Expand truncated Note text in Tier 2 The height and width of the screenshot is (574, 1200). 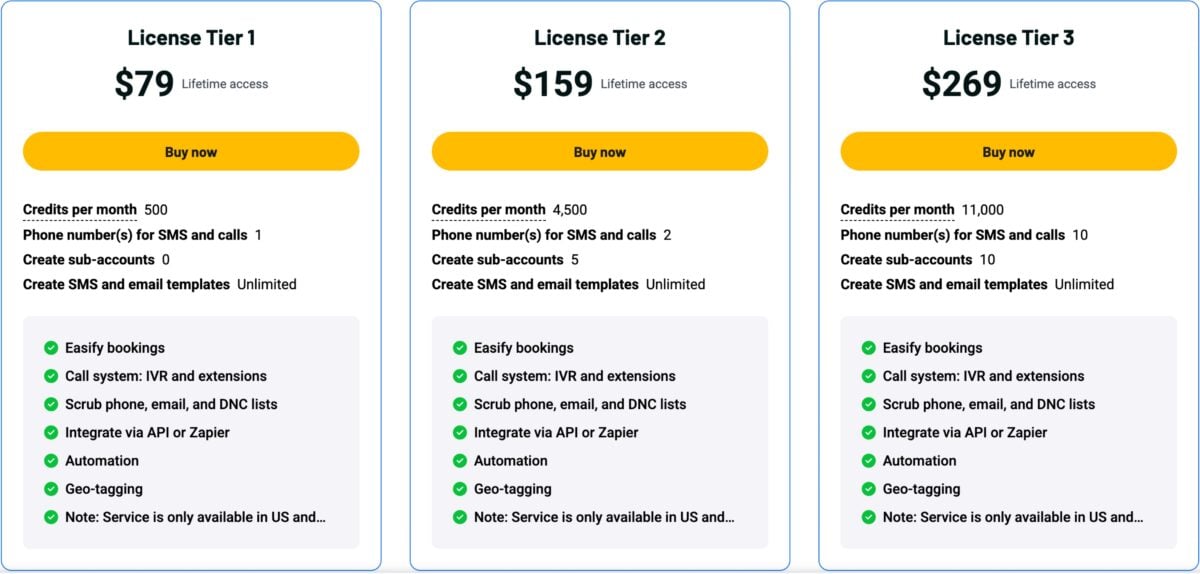tap(604, 517)
